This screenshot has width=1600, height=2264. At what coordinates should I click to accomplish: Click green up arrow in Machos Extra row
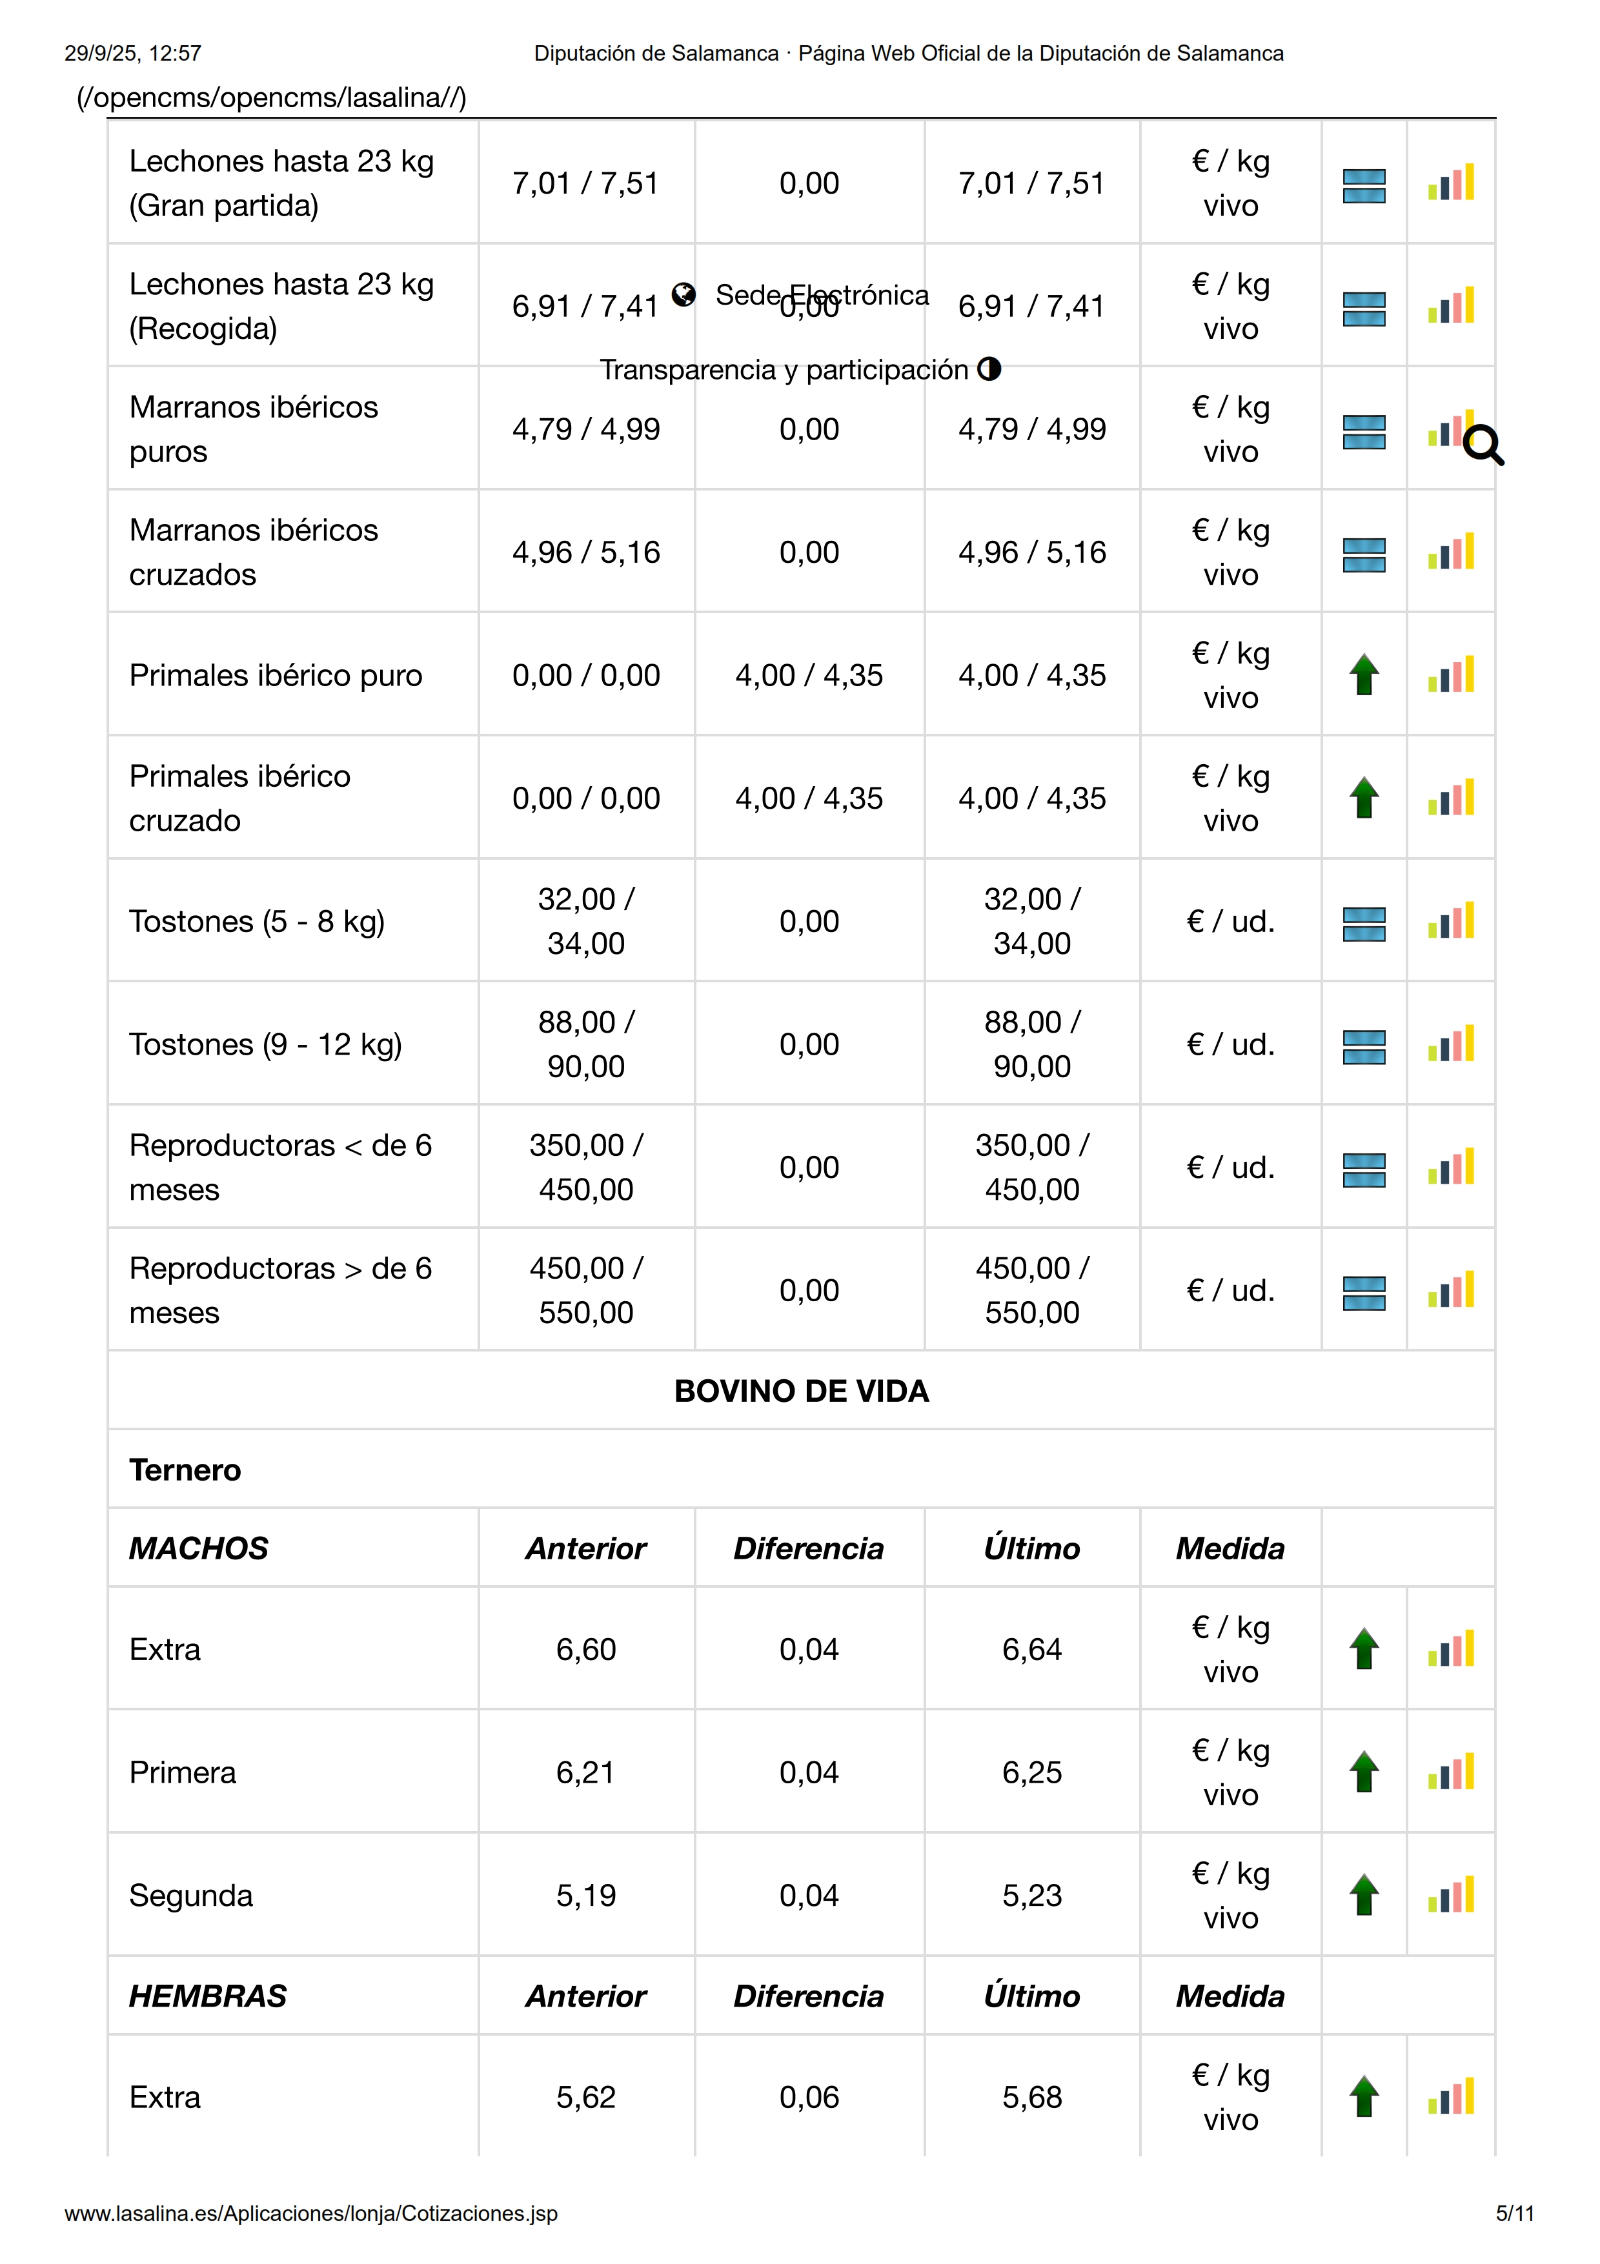pos(1364,1649)
